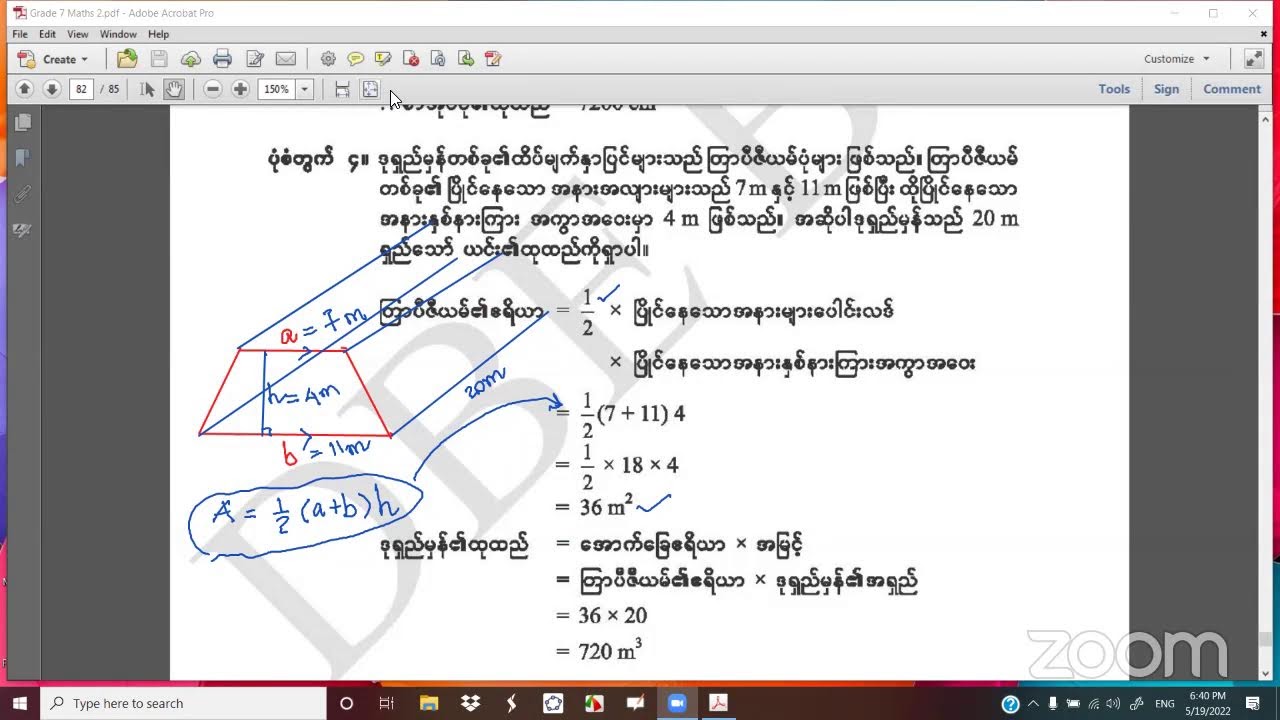The height and width of the screenshot is (720, 1280).
Task: Show the Page Thumbnails panel
Action: pos(23,122)
